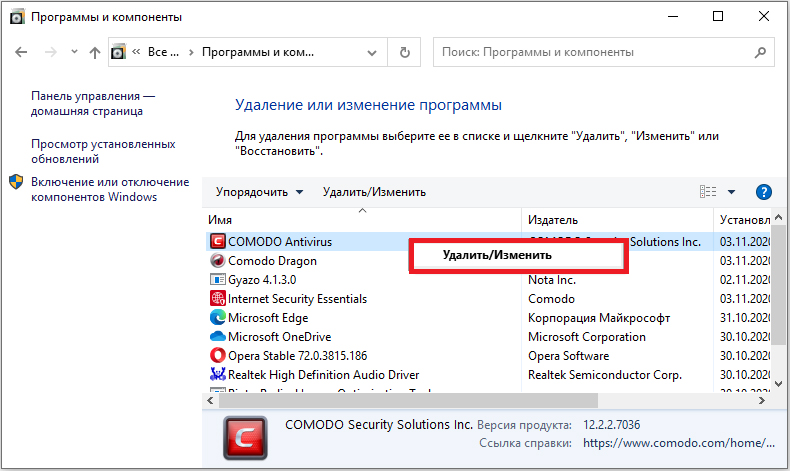Image resolution: width=790 pixels, height=471 pixels.
Task: Open the help question mark button
Action: (764, 192)
